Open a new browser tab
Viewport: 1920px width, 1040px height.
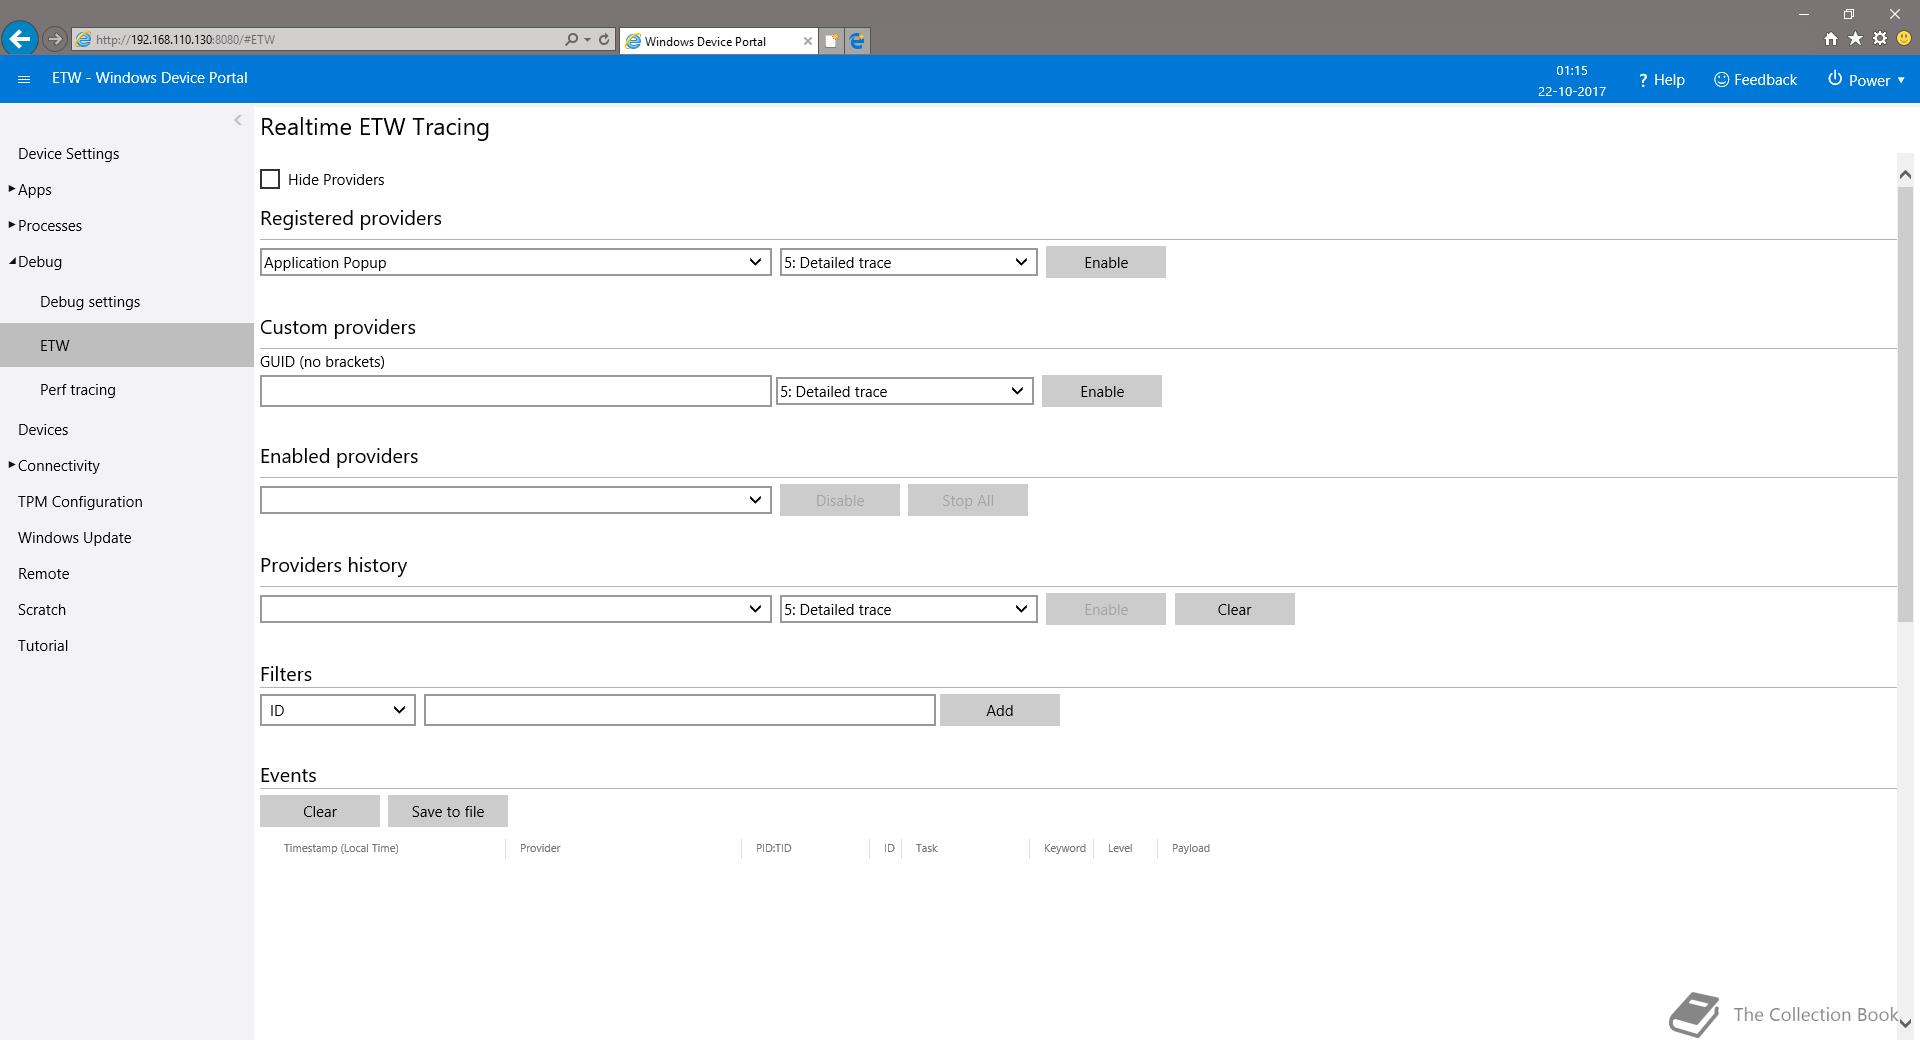coord(831,41)
